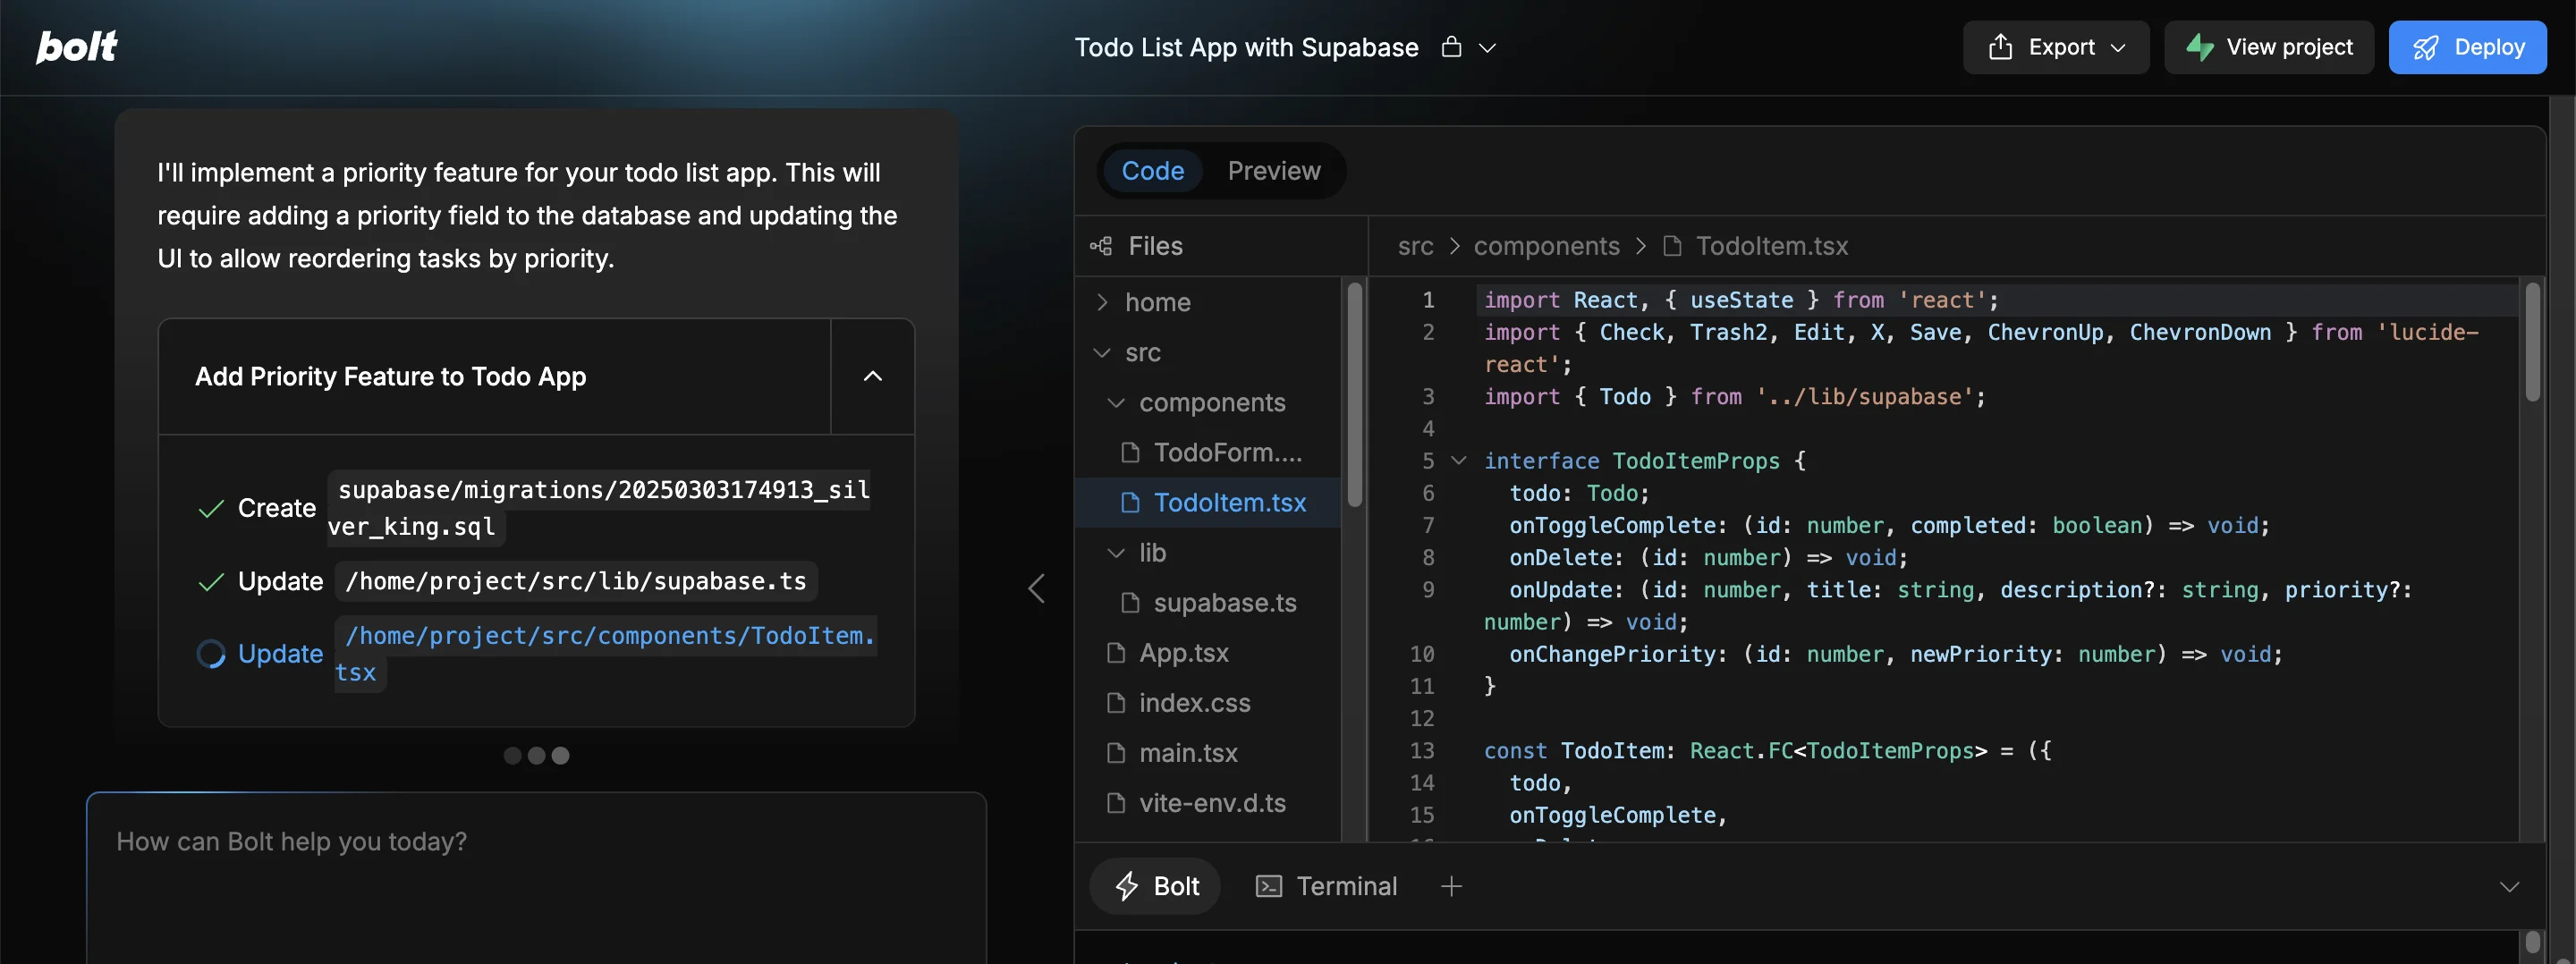Fold the interface TodoItemProps block

(1459, 461)
